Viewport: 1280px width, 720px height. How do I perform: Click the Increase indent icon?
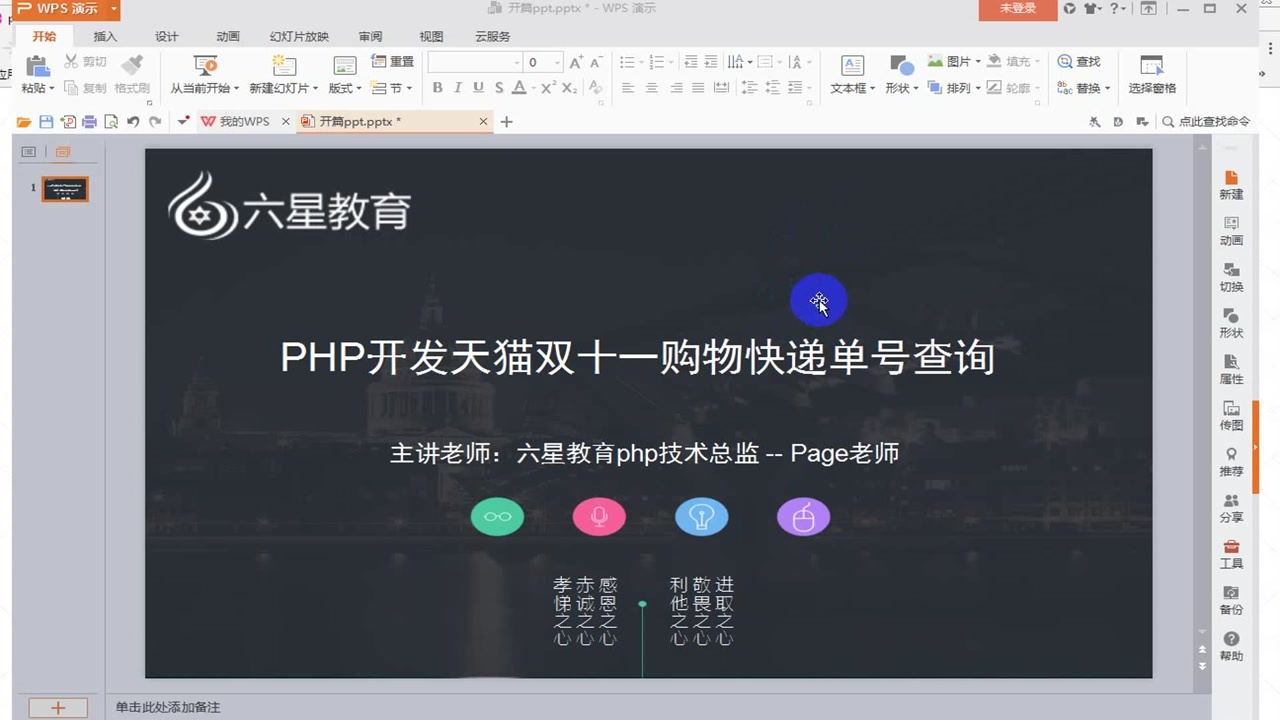click(x=711, y=62)
